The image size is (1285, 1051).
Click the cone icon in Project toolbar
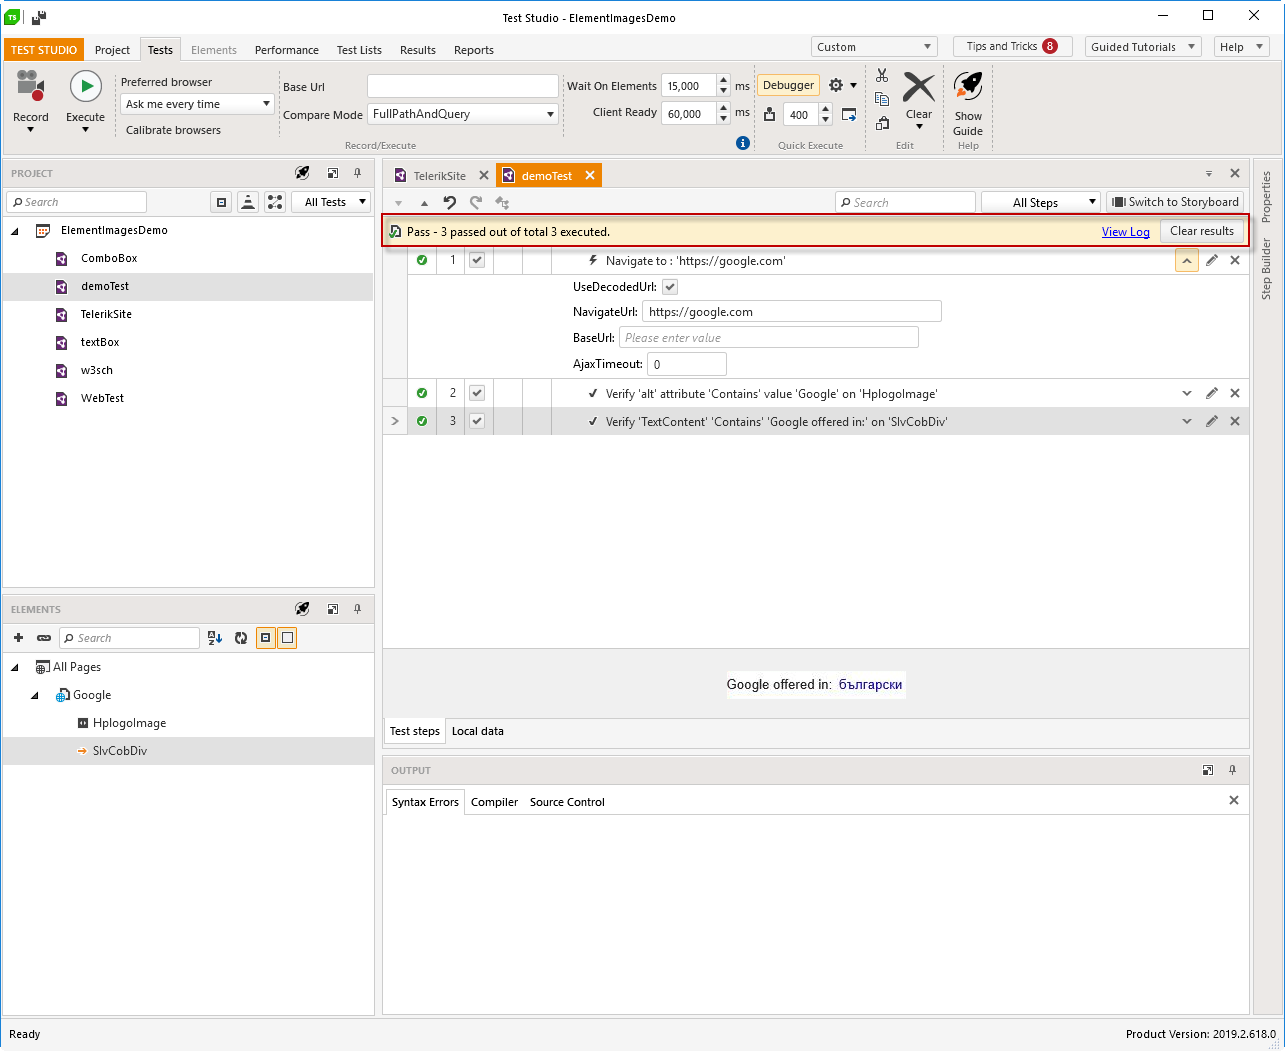[x=248, y=202]
